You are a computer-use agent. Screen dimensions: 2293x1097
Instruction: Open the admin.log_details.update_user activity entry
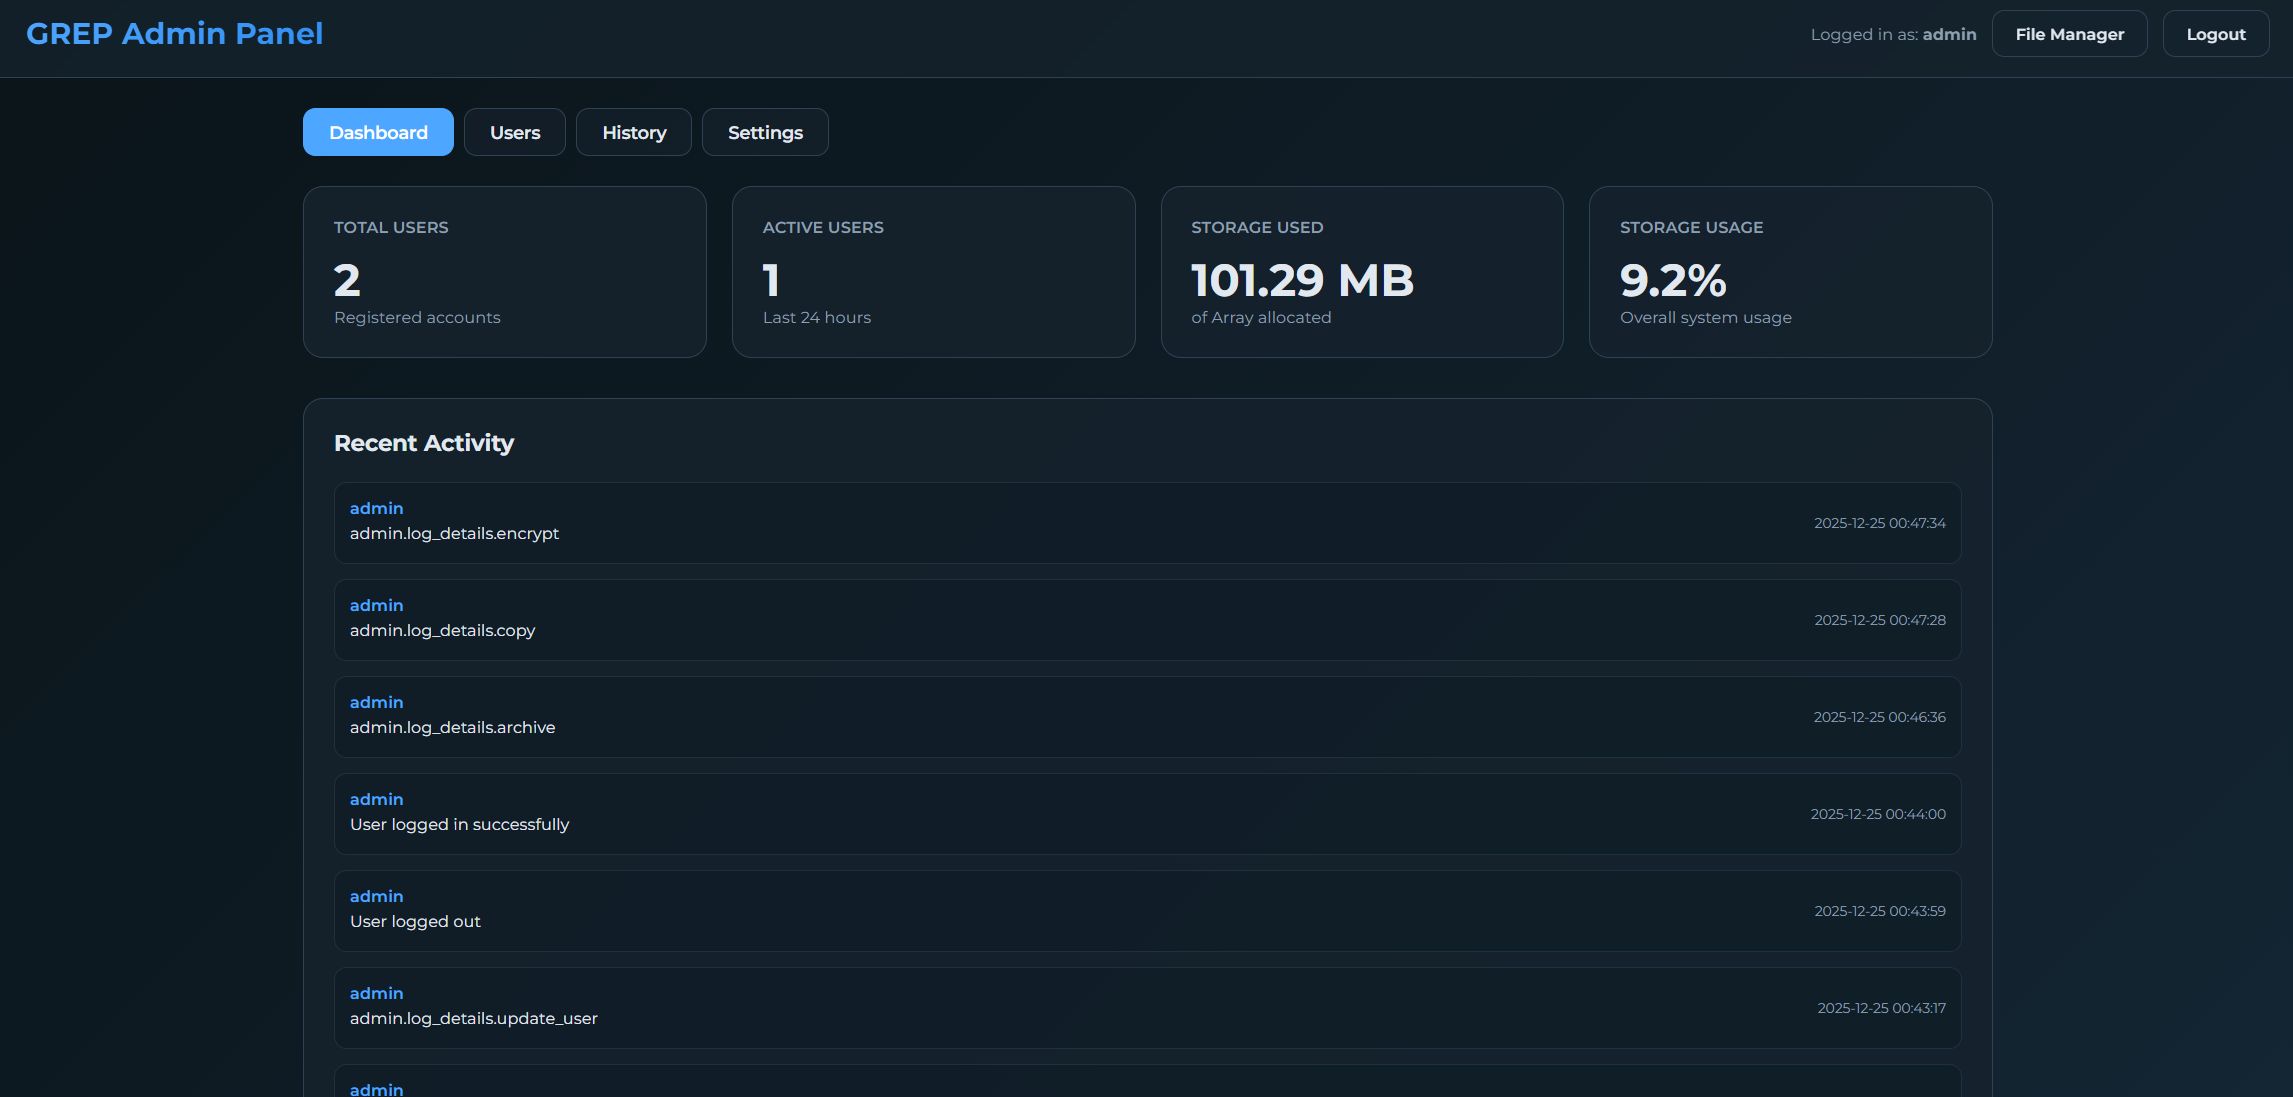(1147, 1008)
